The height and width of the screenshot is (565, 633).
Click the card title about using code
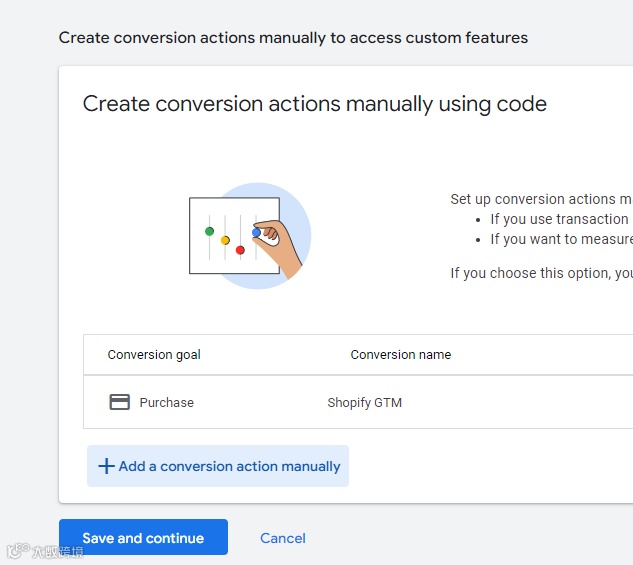click(314, 104)
